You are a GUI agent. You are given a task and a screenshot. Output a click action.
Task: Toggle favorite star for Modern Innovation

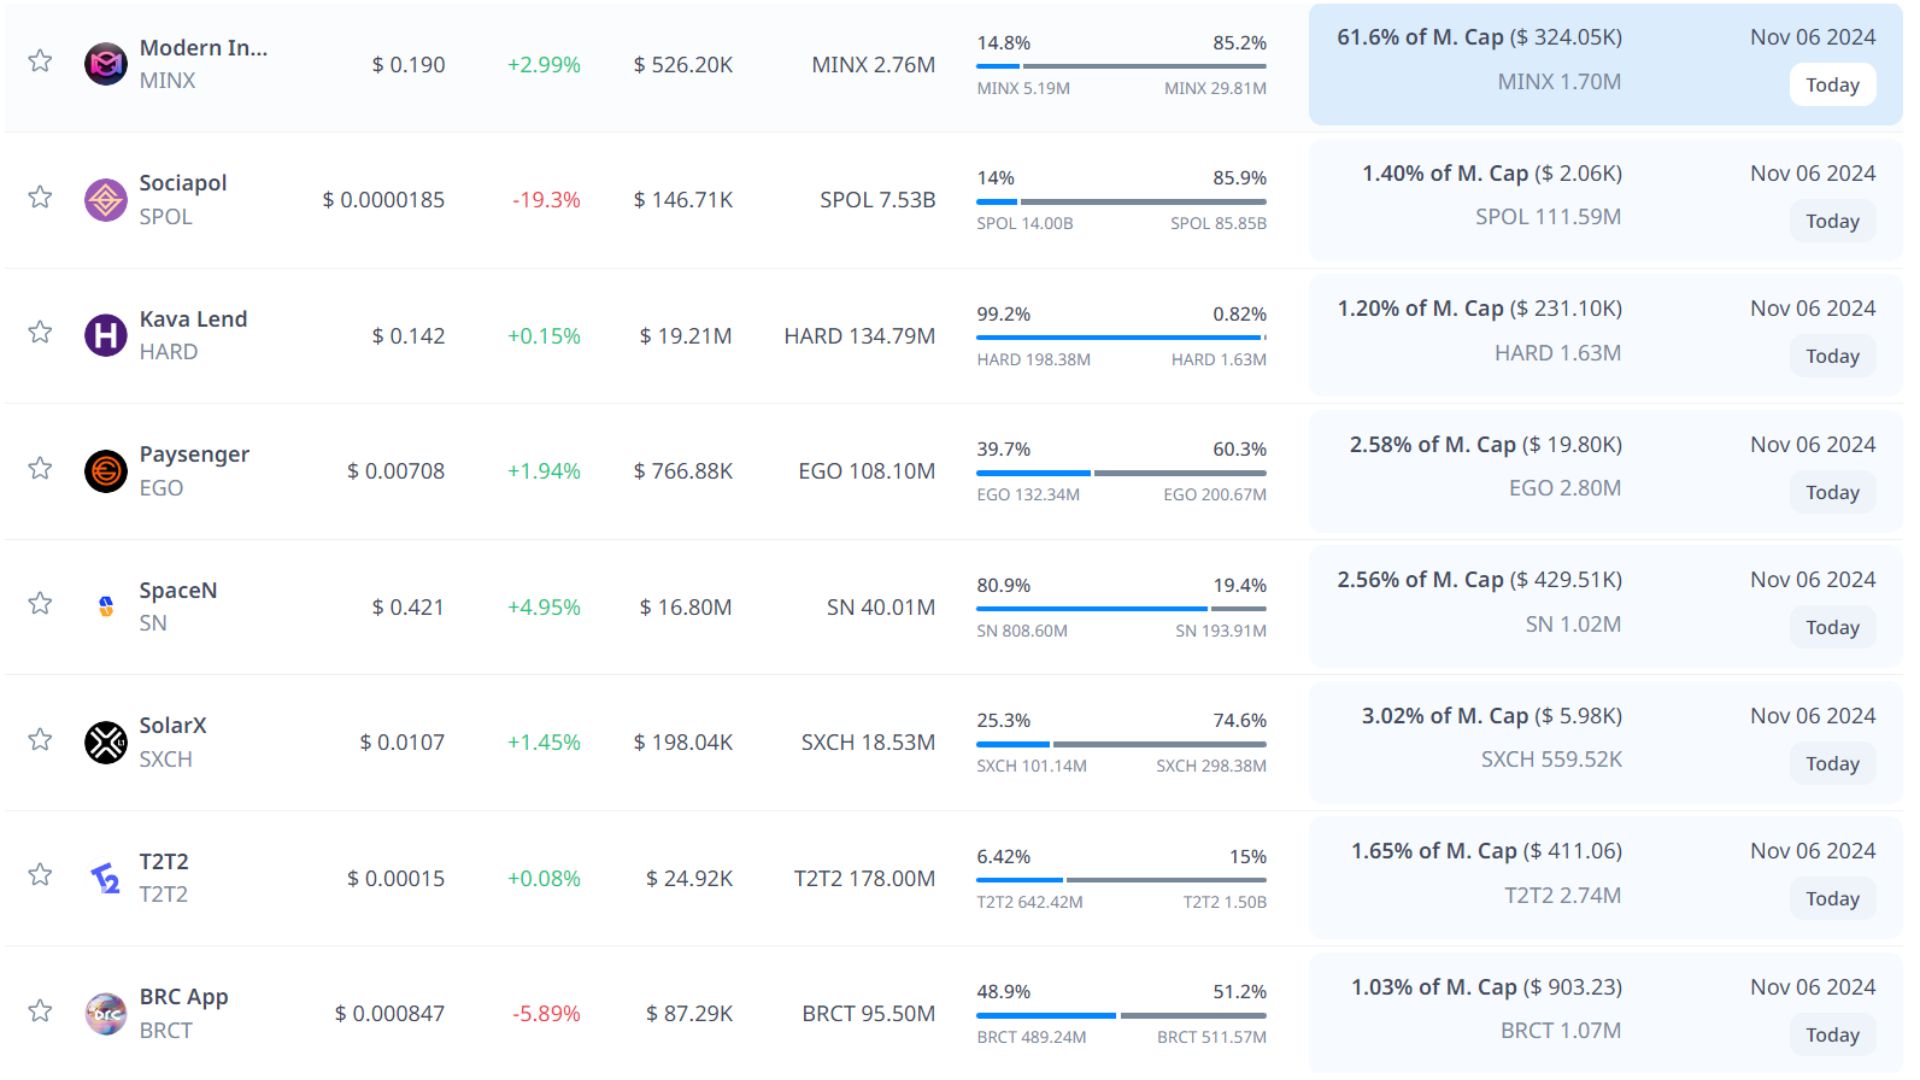point(40,61)
